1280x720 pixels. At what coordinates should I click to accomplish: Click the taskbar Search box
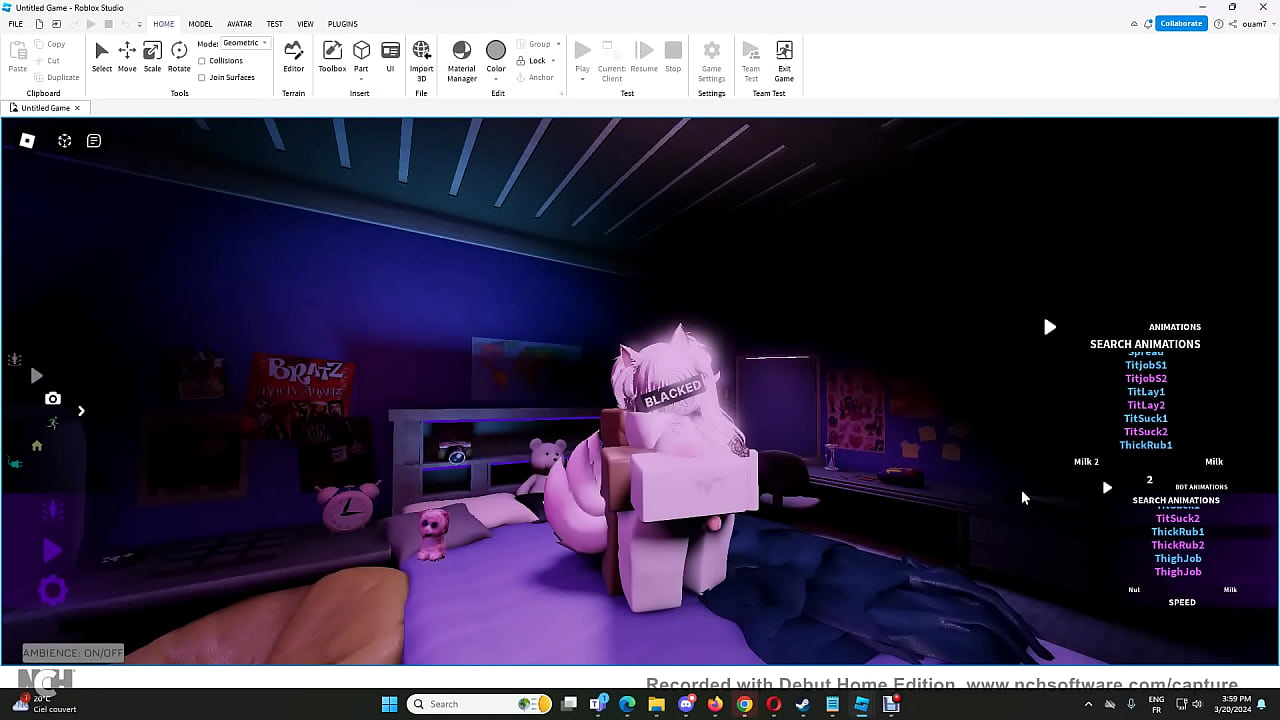click(480, 704)
